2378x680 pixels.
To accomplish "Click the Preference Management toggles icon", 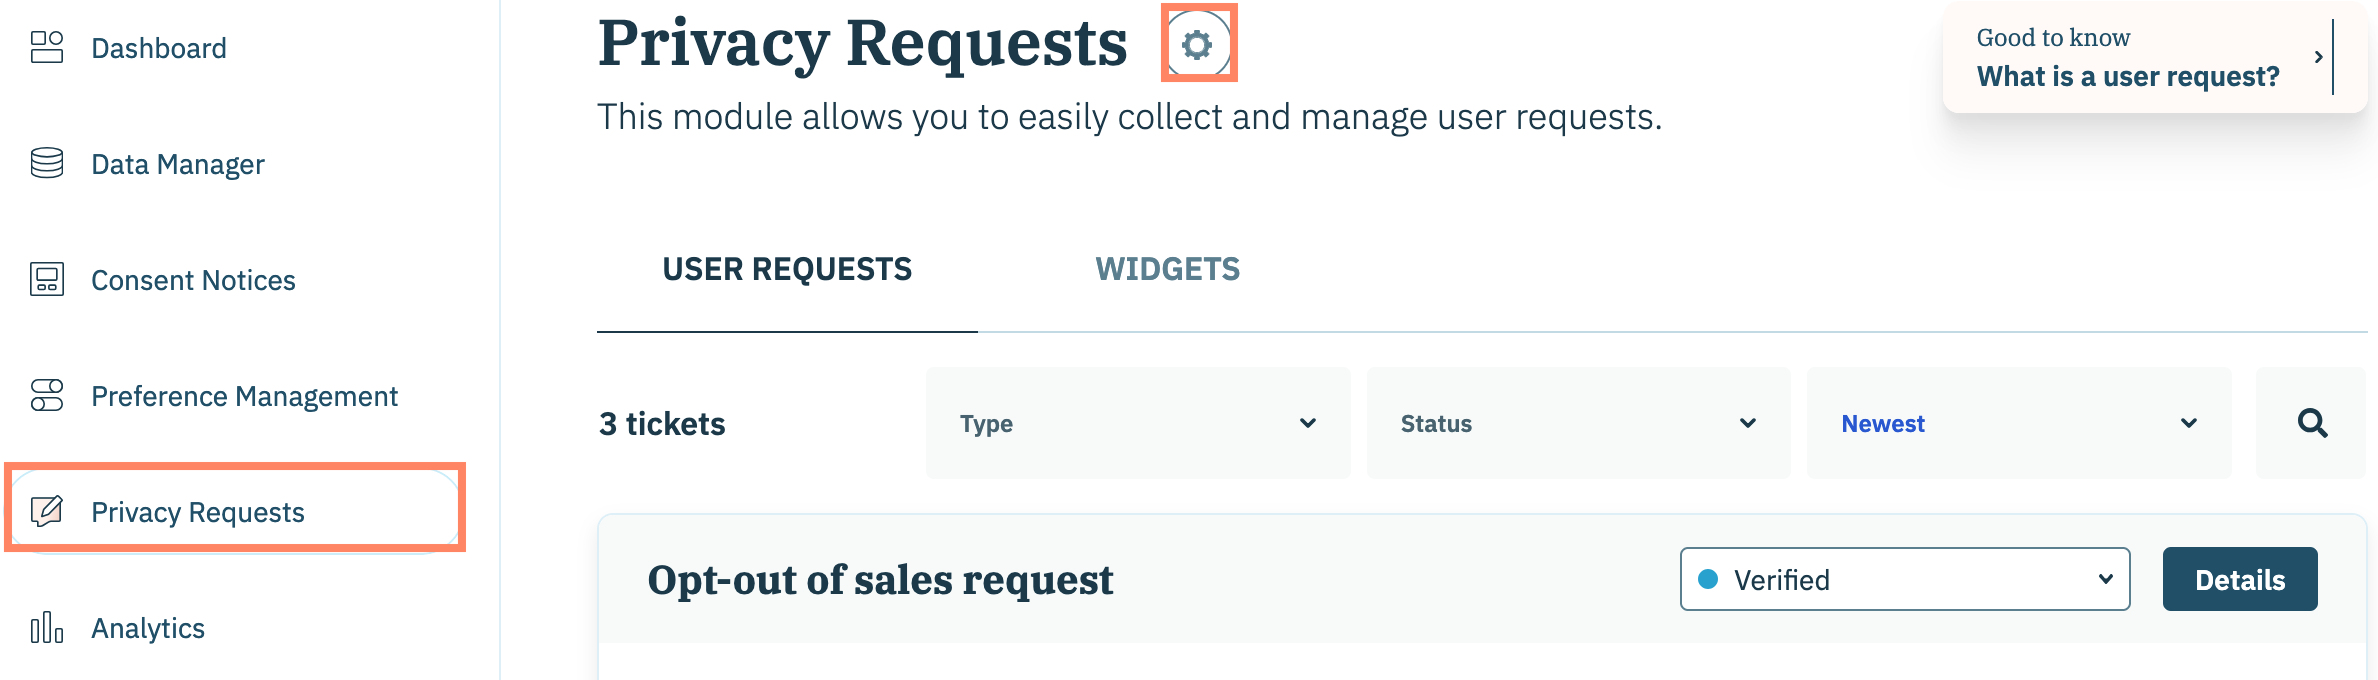I will pyautogui.click(x=47, y=396).
